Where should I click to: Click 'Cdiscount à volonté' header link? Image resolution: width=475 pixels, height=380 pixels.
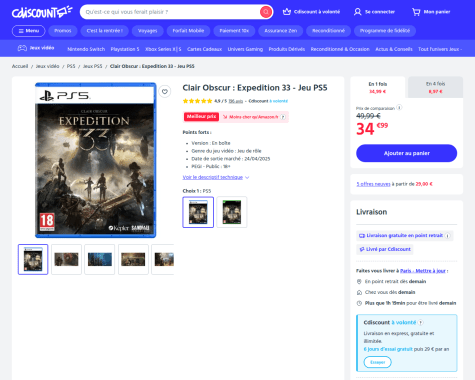click(x=317, y=12)
